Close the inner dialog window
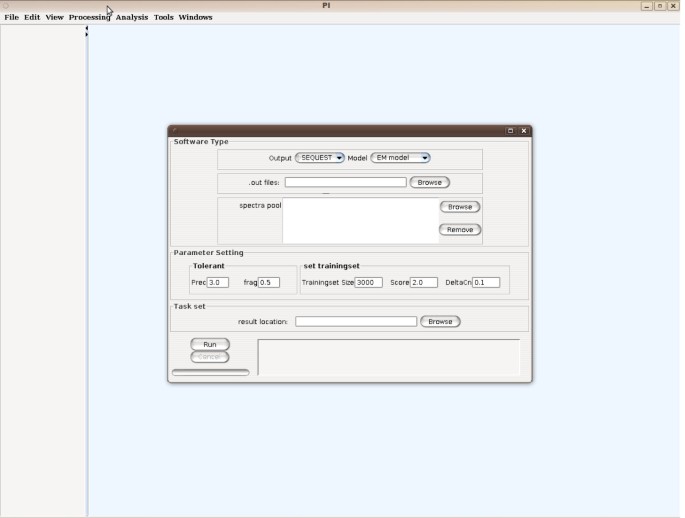Screen dimensions: 685x518 coord(523,130)
